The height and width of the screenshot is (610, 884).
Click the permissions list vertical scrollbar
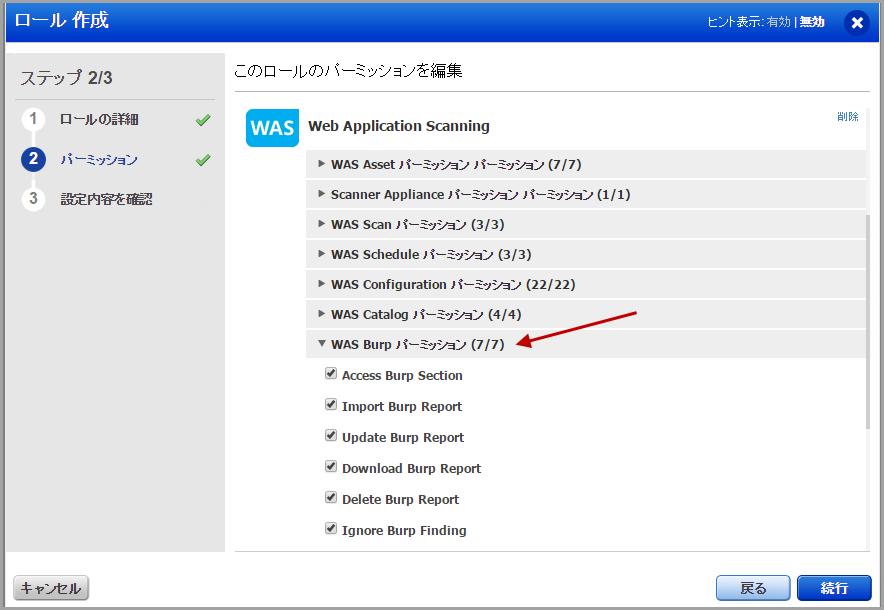(868, 320)
